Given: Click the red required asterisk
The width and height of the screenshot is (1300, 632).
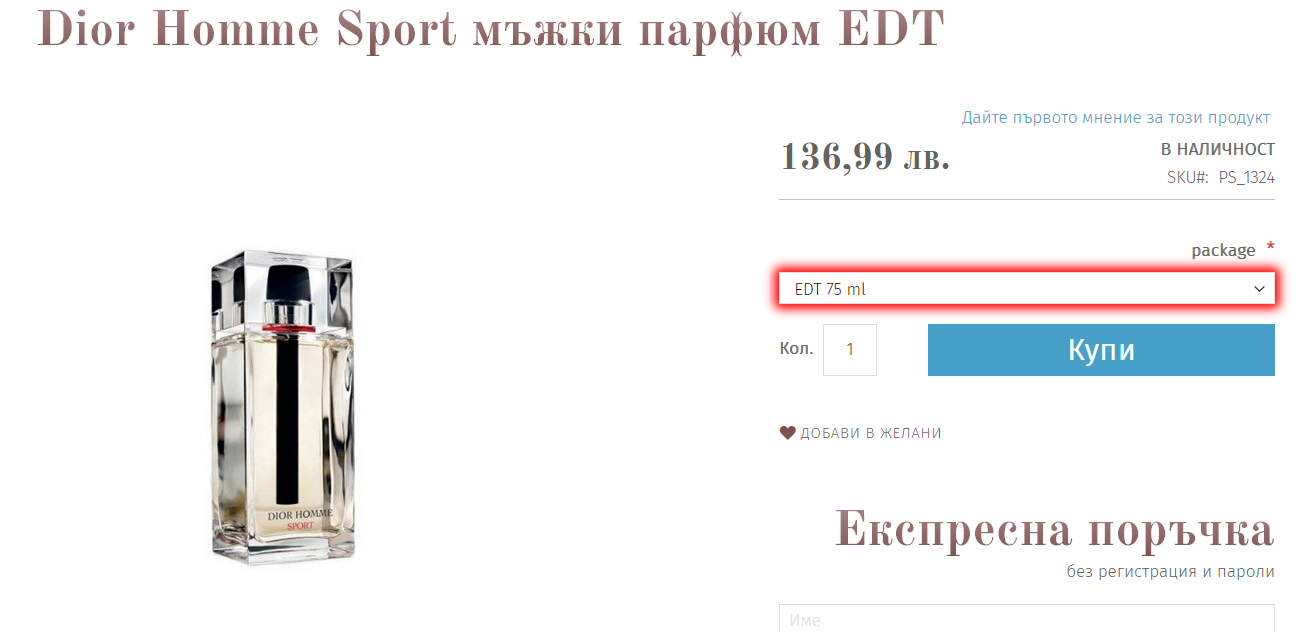Looking at the screenshot, I should click(x=1270, y=246).
